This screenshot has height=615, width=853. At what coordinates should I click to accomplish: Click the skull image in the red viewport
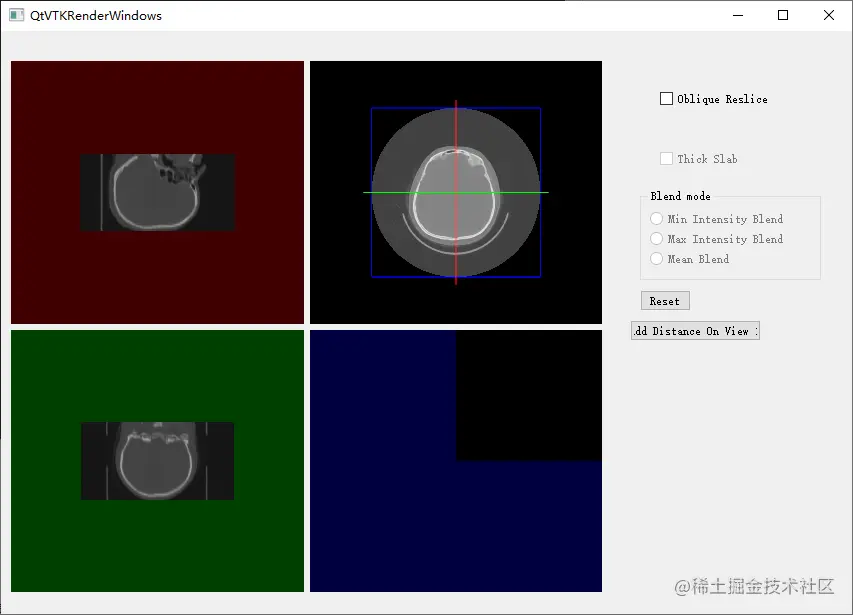coord(156,192)
